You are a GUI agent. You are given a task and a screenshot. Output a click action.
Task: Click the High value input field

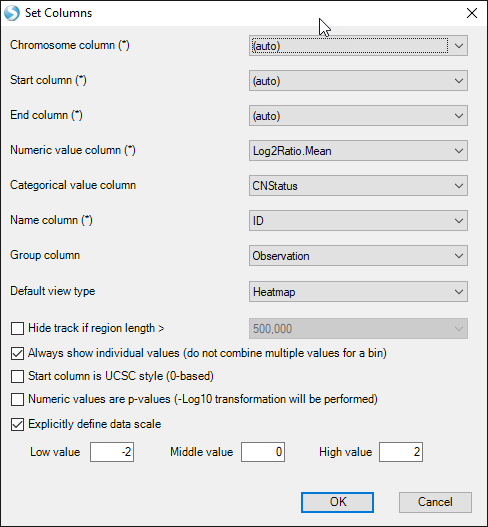pyautogui.click(x=401, y=452)
